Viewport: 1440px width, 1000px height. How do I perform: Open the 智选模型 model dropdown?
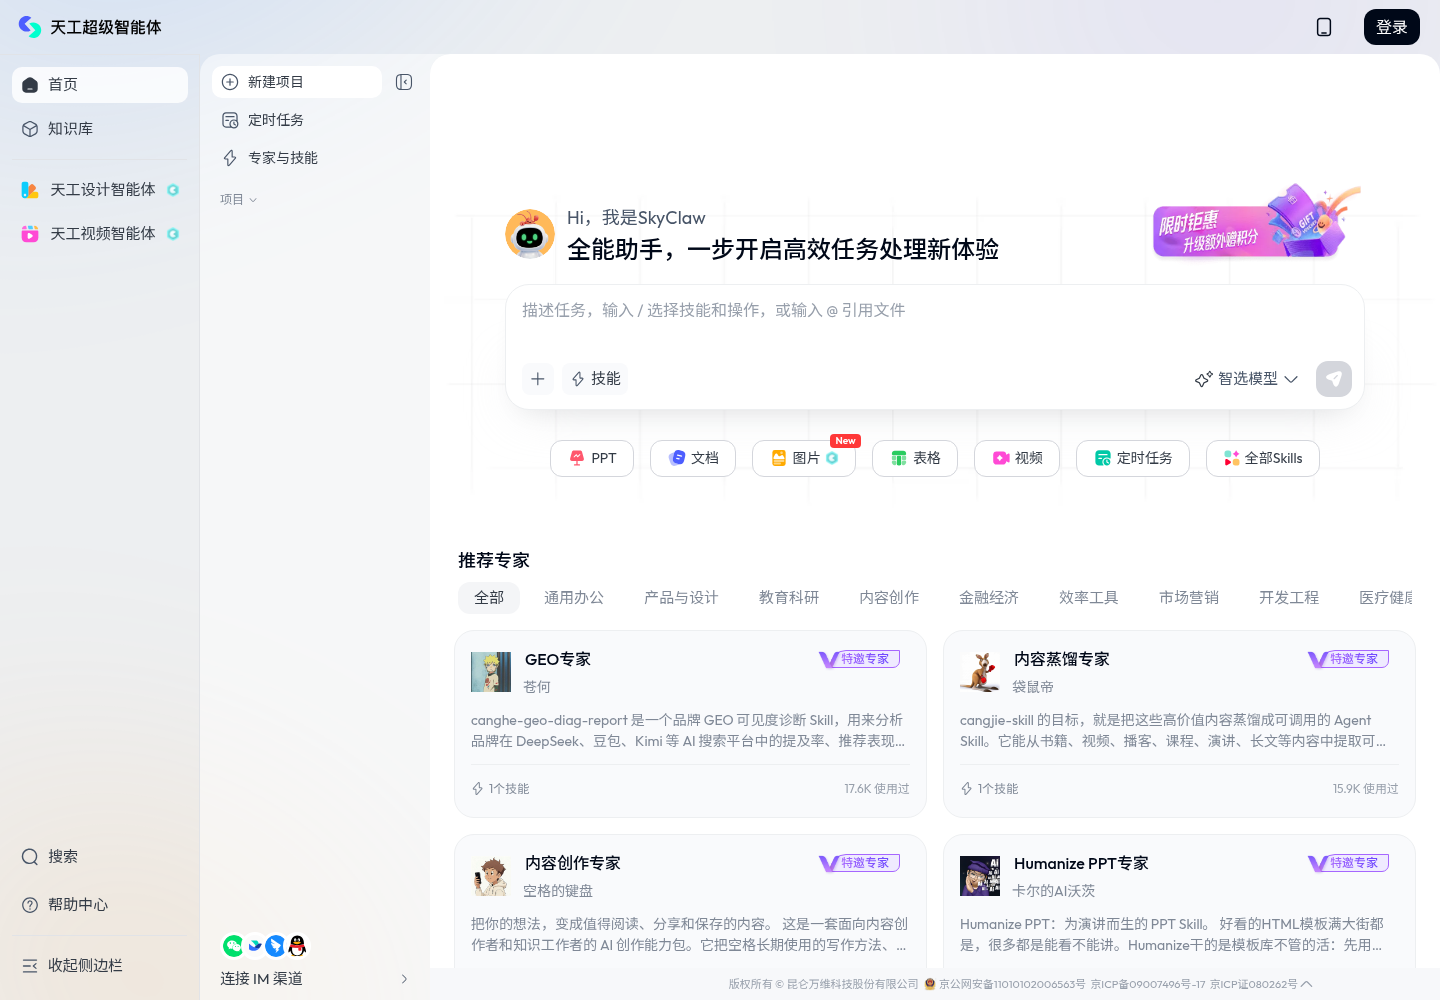tap(1246, 379)
